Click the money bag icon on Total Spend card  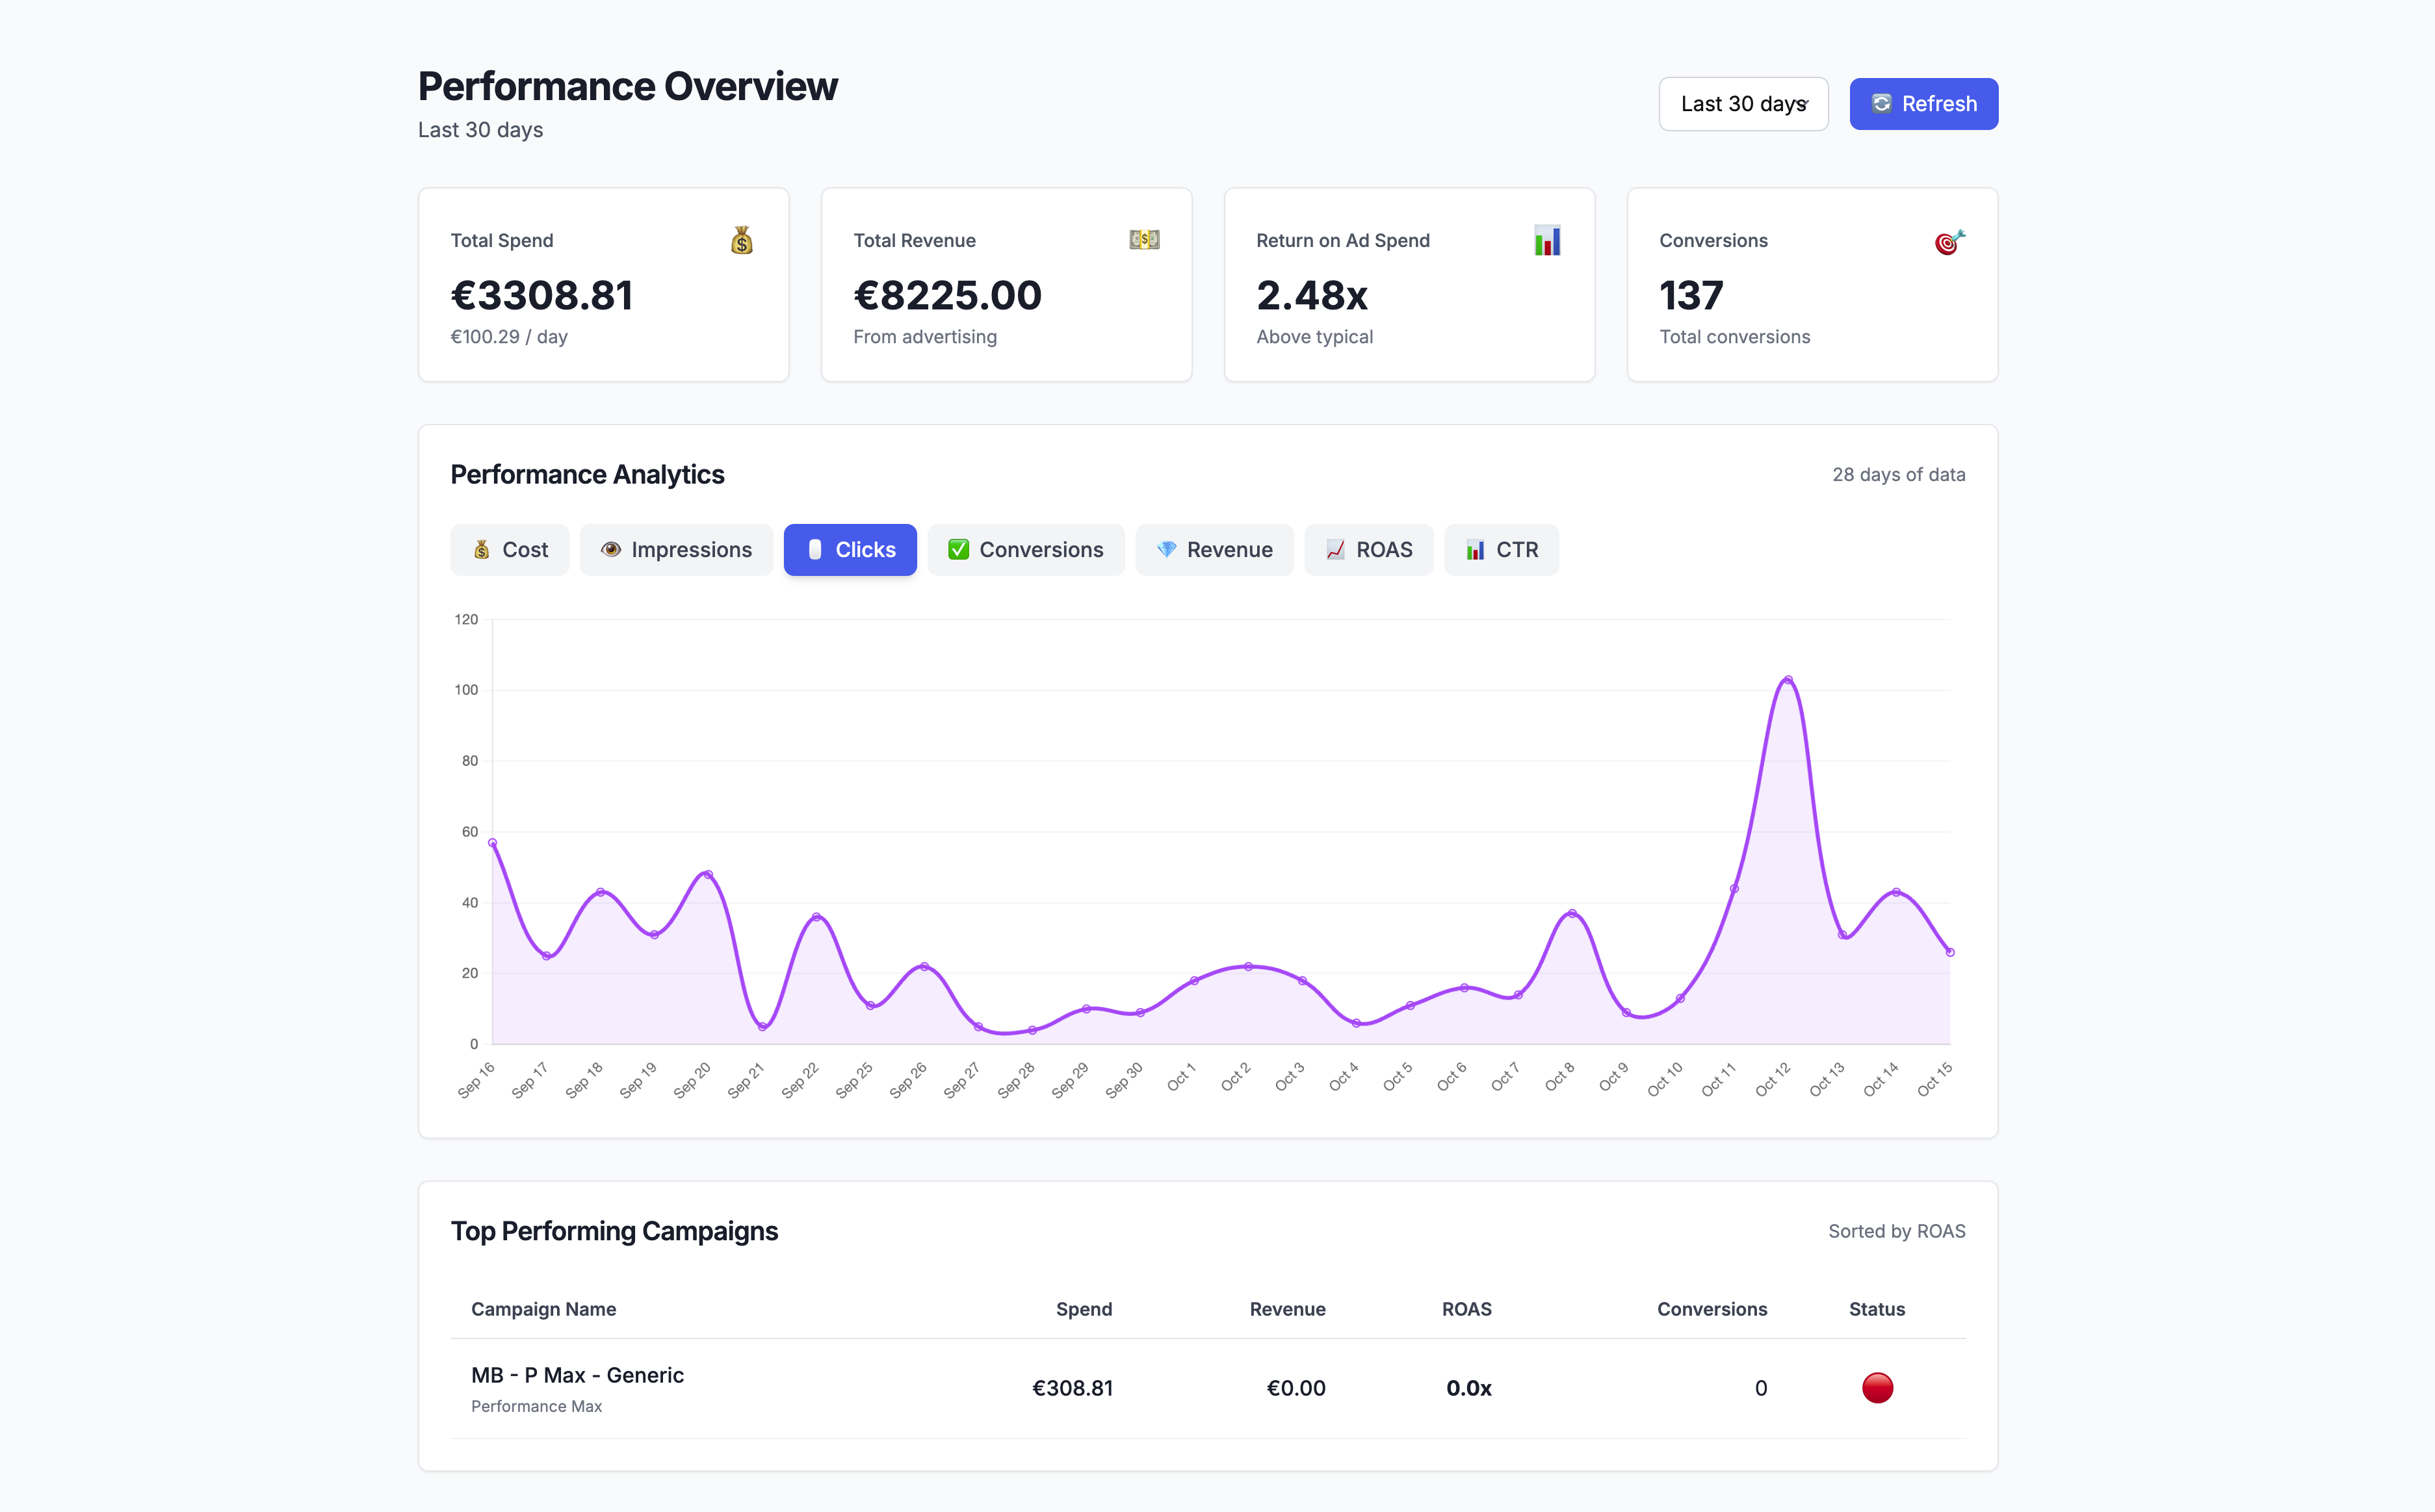[741, 240]
